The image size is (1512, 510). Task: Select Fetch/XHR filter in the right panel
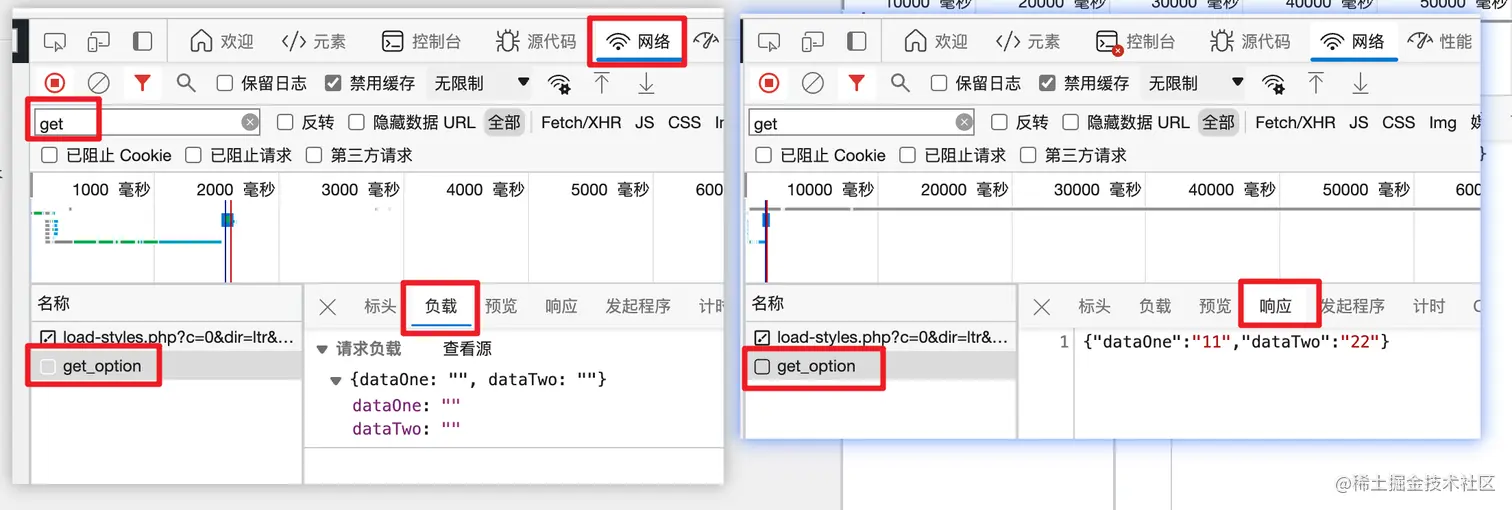(1295, 122)
